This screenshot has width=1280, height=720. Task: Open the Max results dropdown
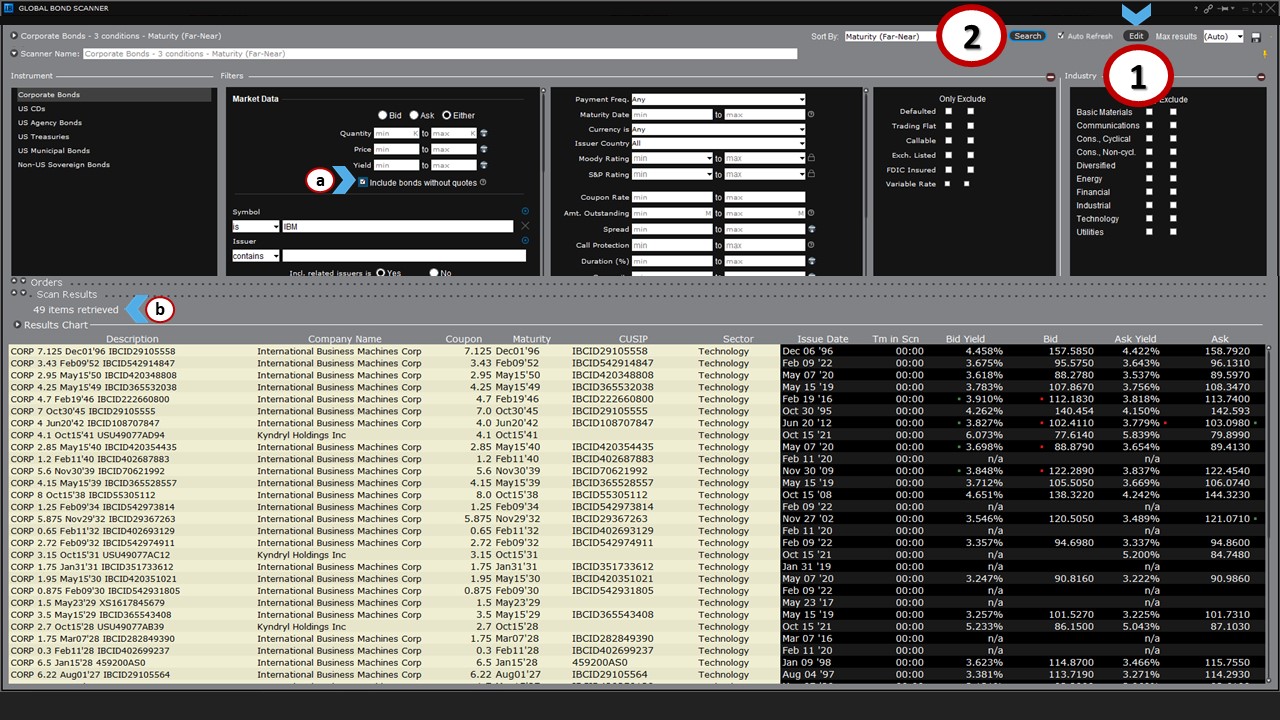coord(1223,37)
